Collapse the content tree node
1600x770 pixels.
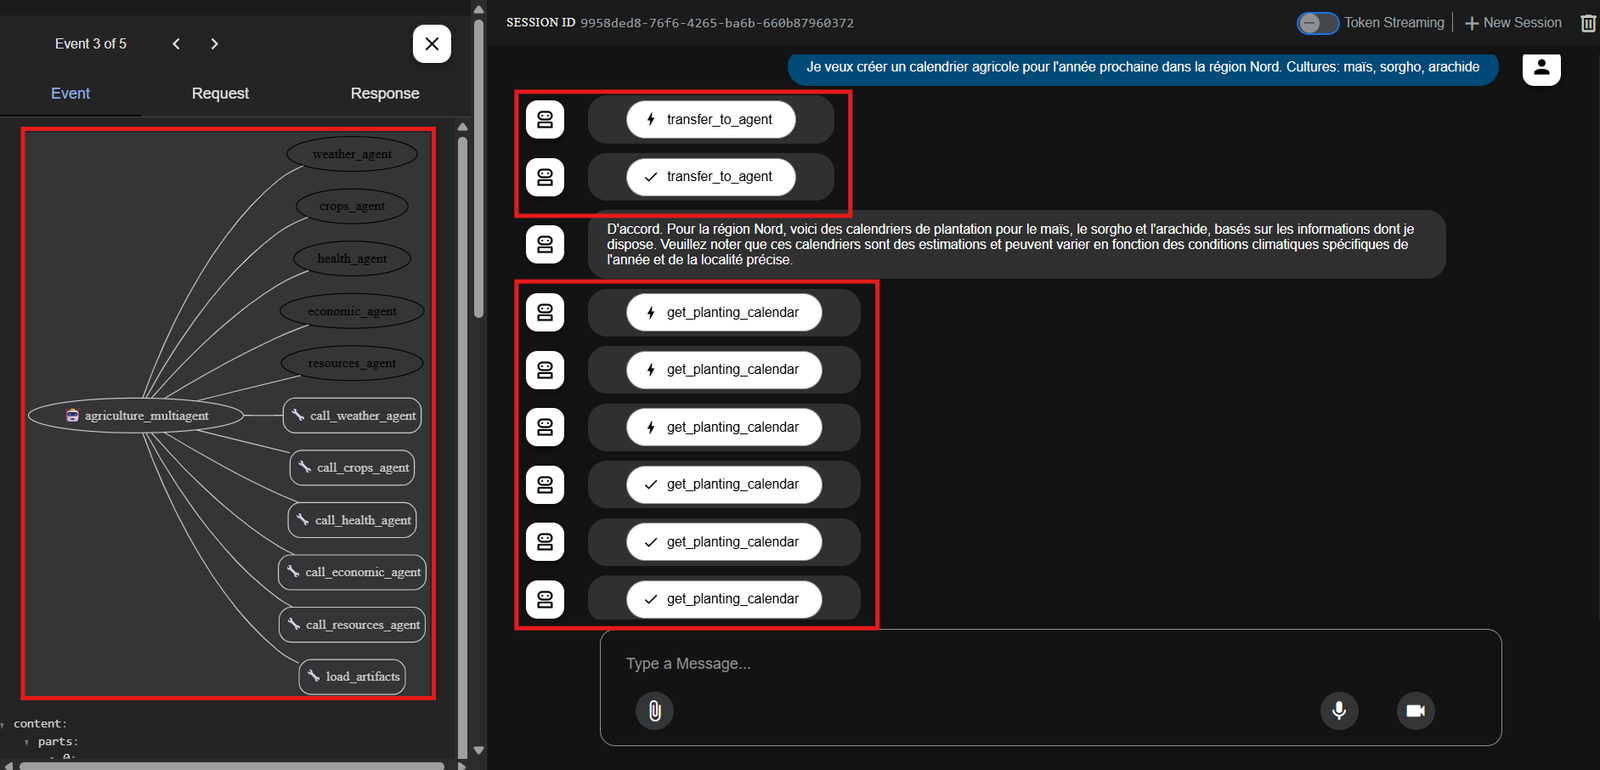pos(3,725)
